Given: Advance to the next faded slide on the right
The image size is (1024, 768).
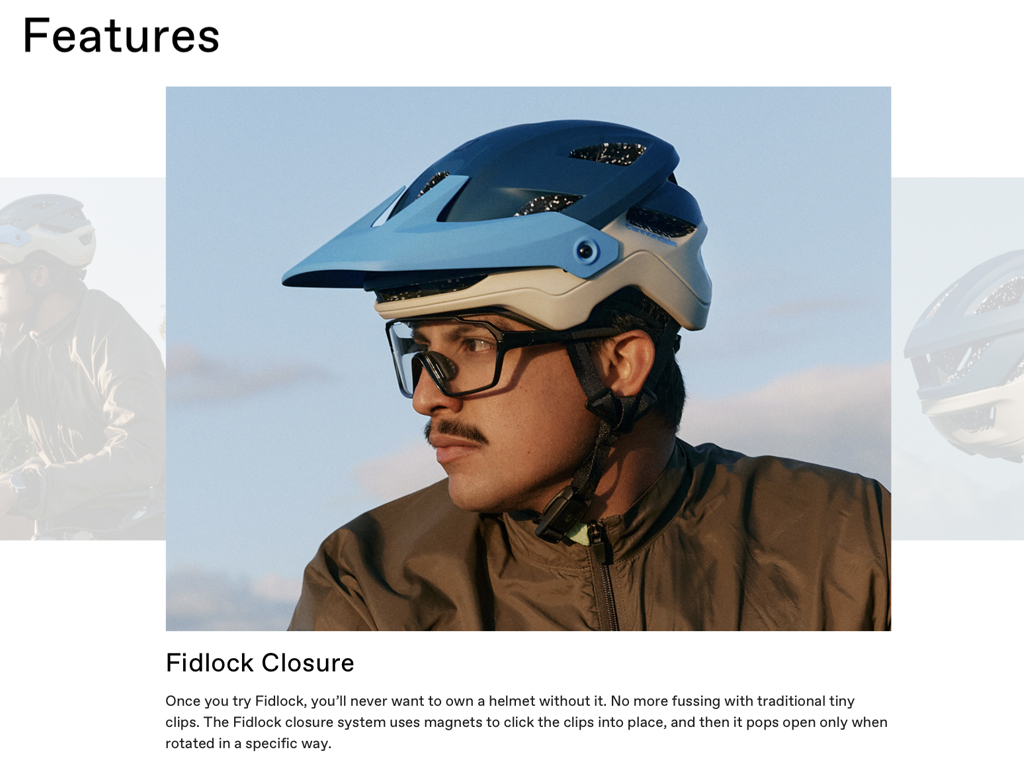Looking at the screenshot, I should pos(957,358).
